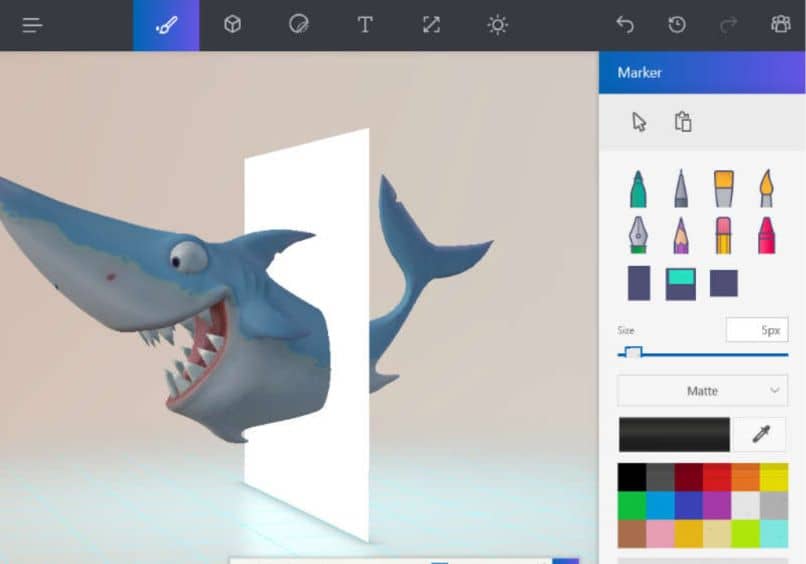Pick the pink color swatch
This screenshot has height=564, width=806.
click(x=660, y=534)
